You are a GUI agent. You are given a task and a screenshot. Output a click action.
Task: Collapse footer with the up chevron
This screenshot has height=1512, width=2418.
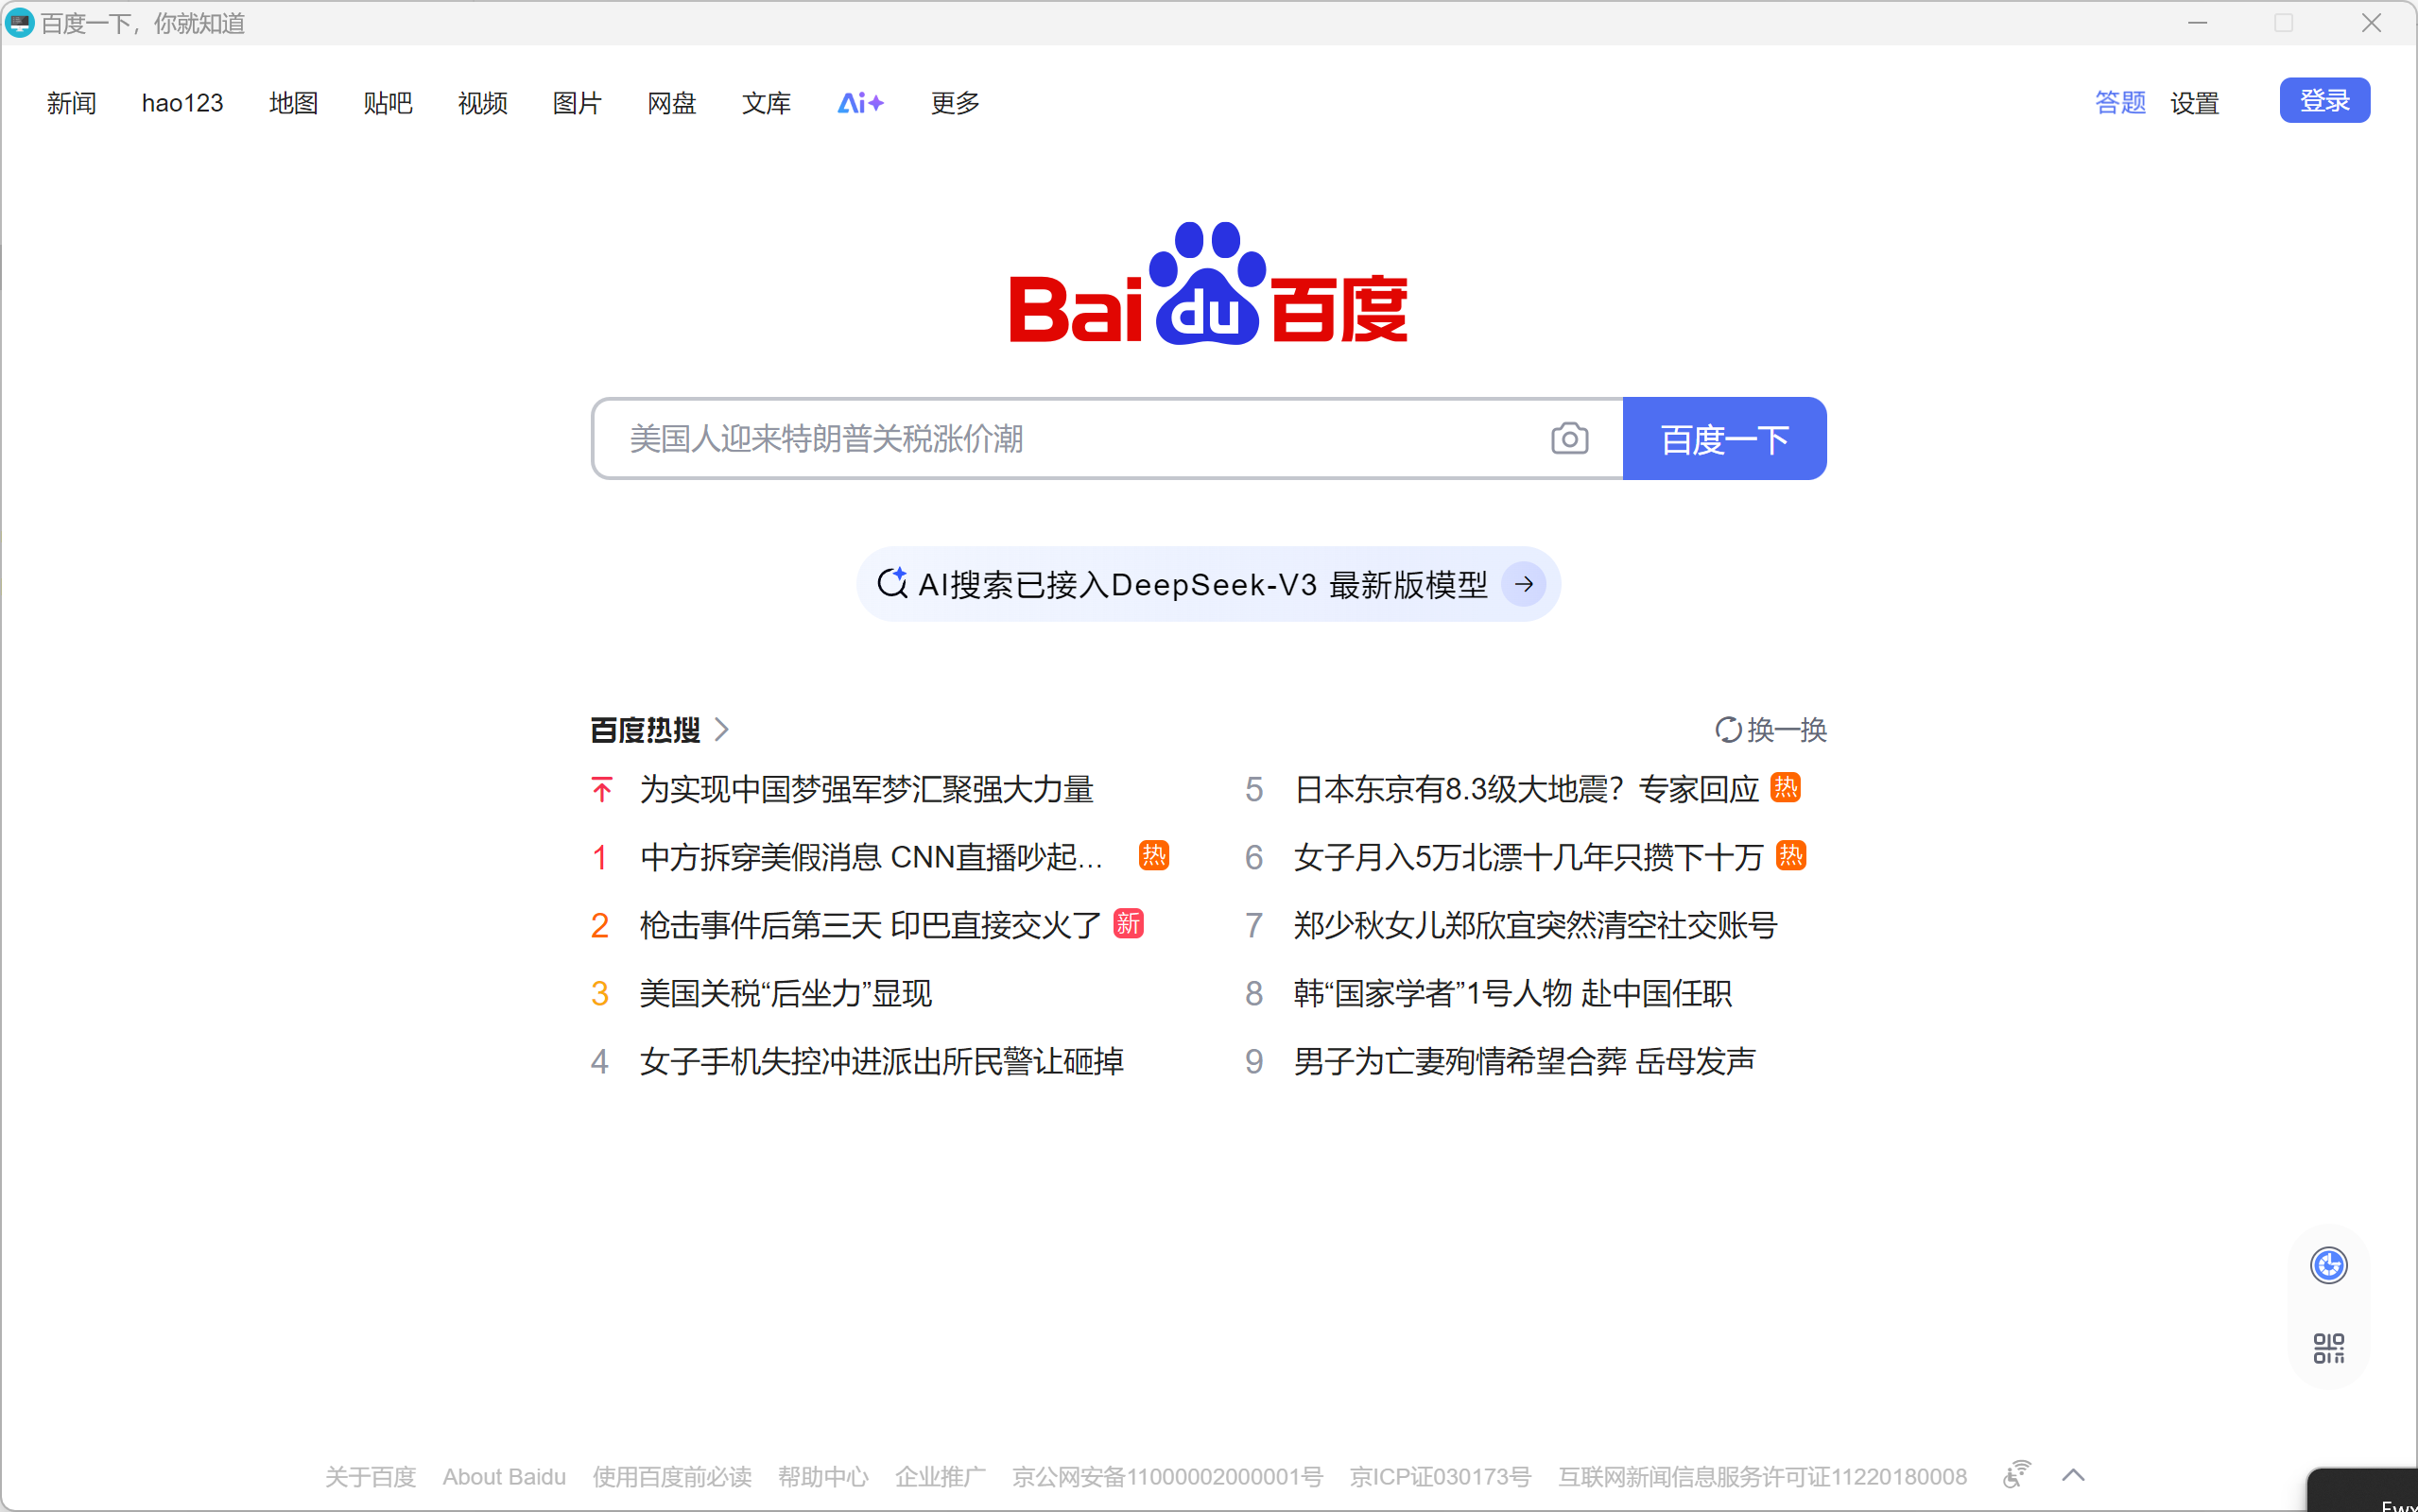point(2073,1475)
